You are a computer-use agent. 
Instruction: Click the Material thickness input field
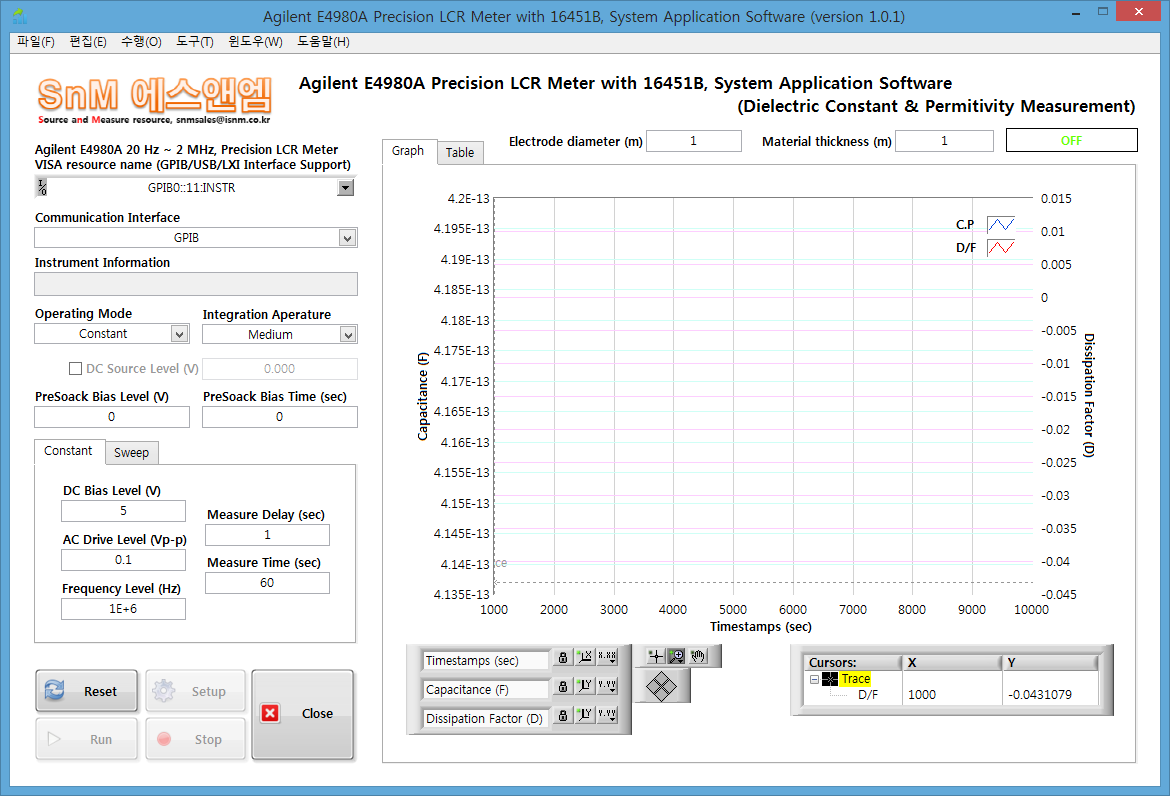[x=944, y=141]
